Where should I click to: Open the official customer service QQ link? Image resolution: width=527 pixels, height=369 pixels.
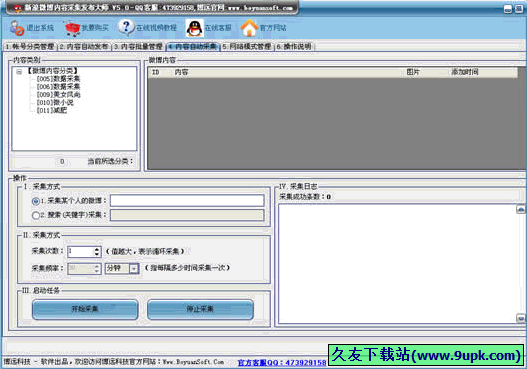coord(282,363)
